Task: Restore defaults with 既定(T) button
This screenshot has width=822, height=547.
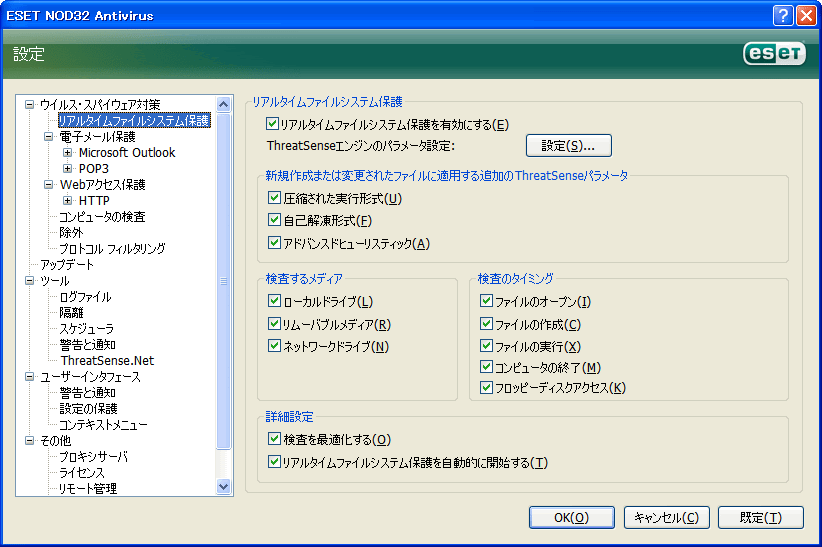Action: (761, 518)
